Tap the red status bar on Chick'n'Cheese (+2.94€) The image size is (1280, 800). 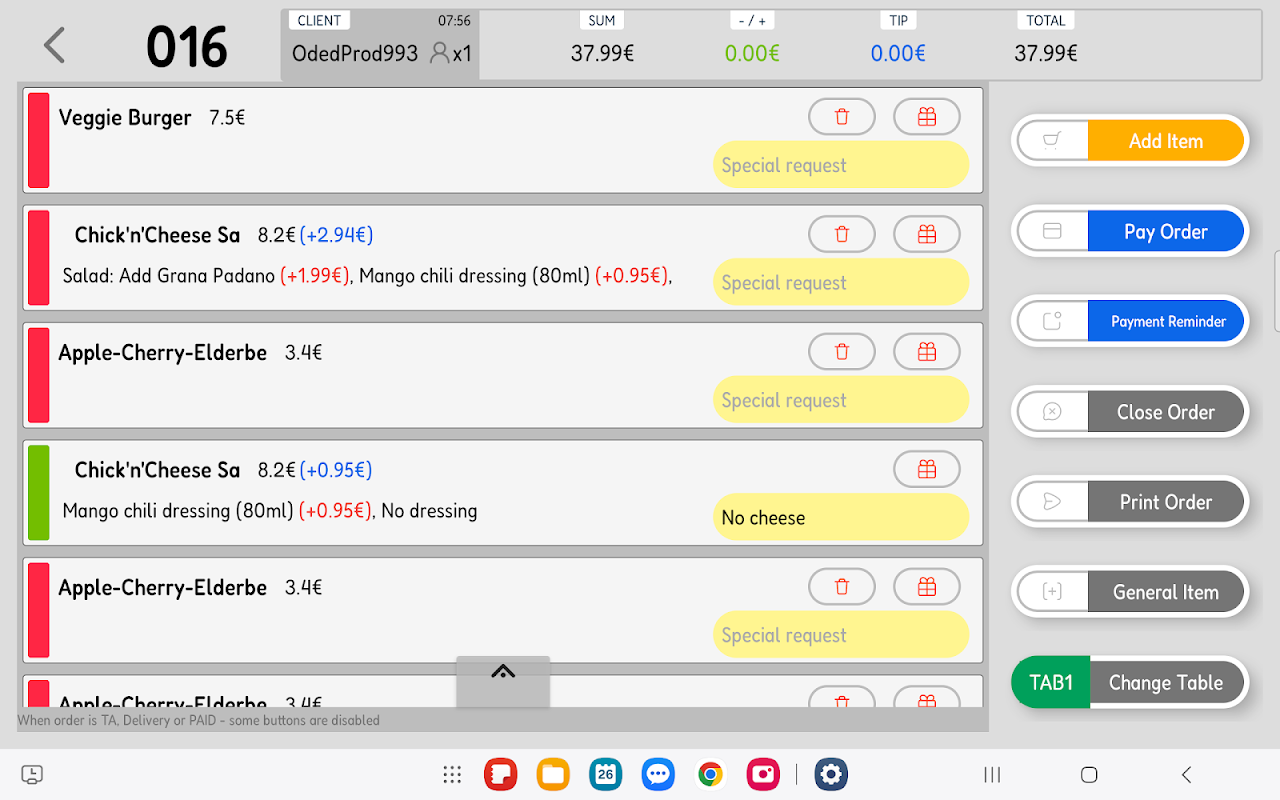click(x=38, y=257)
